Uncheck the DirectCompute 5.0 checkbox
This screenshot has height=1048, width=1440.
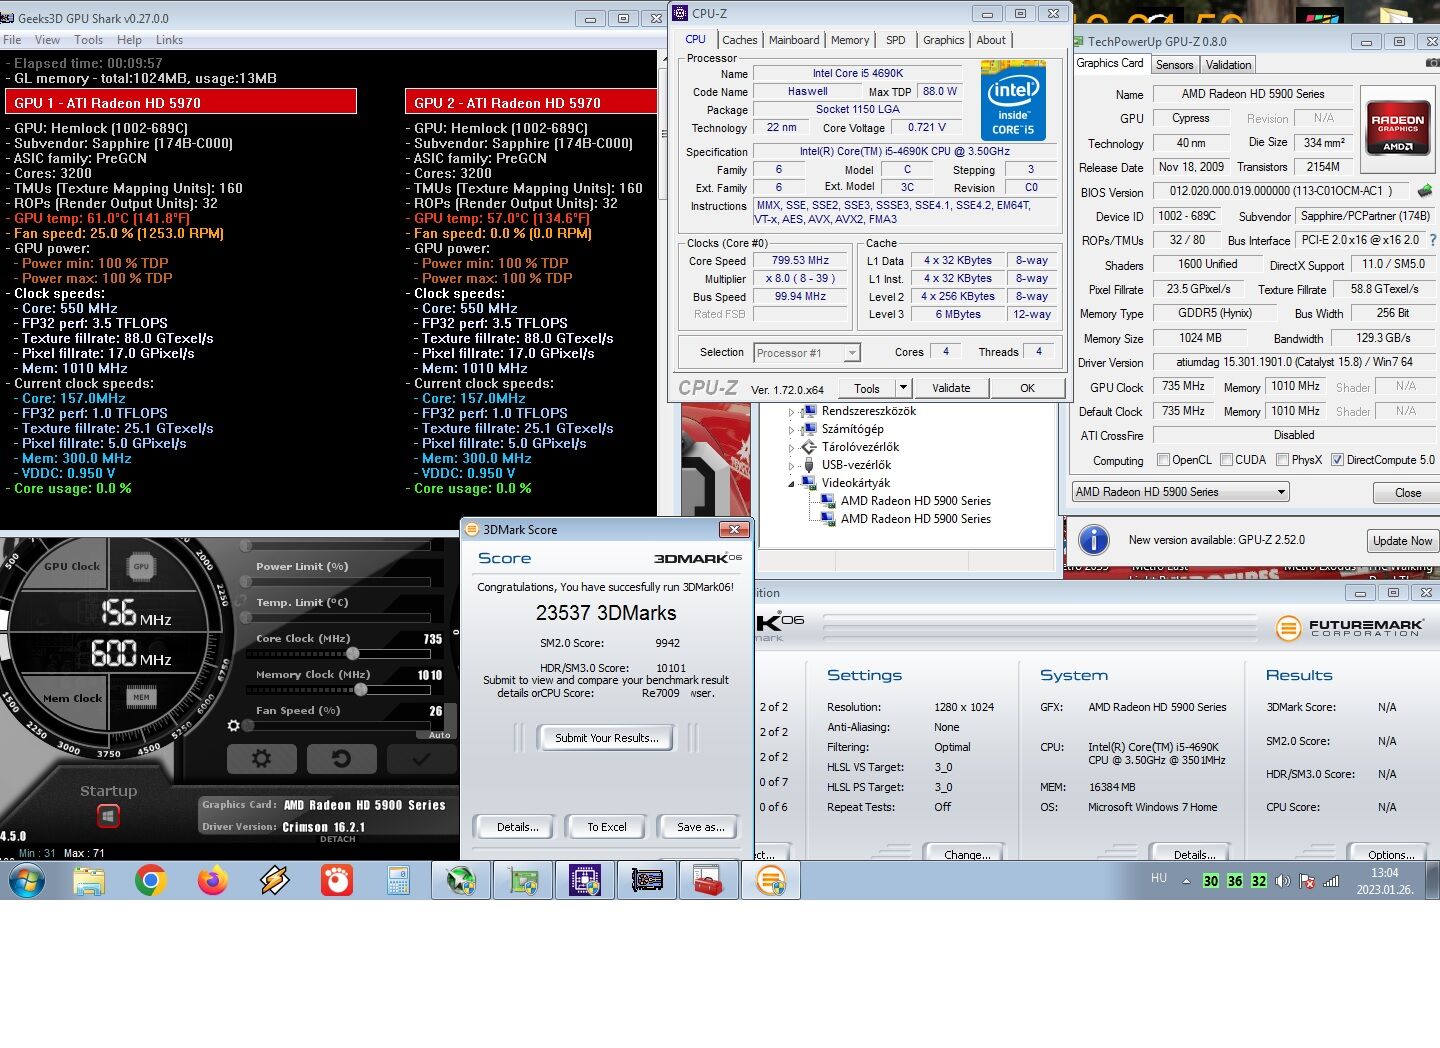point(1337,460)
